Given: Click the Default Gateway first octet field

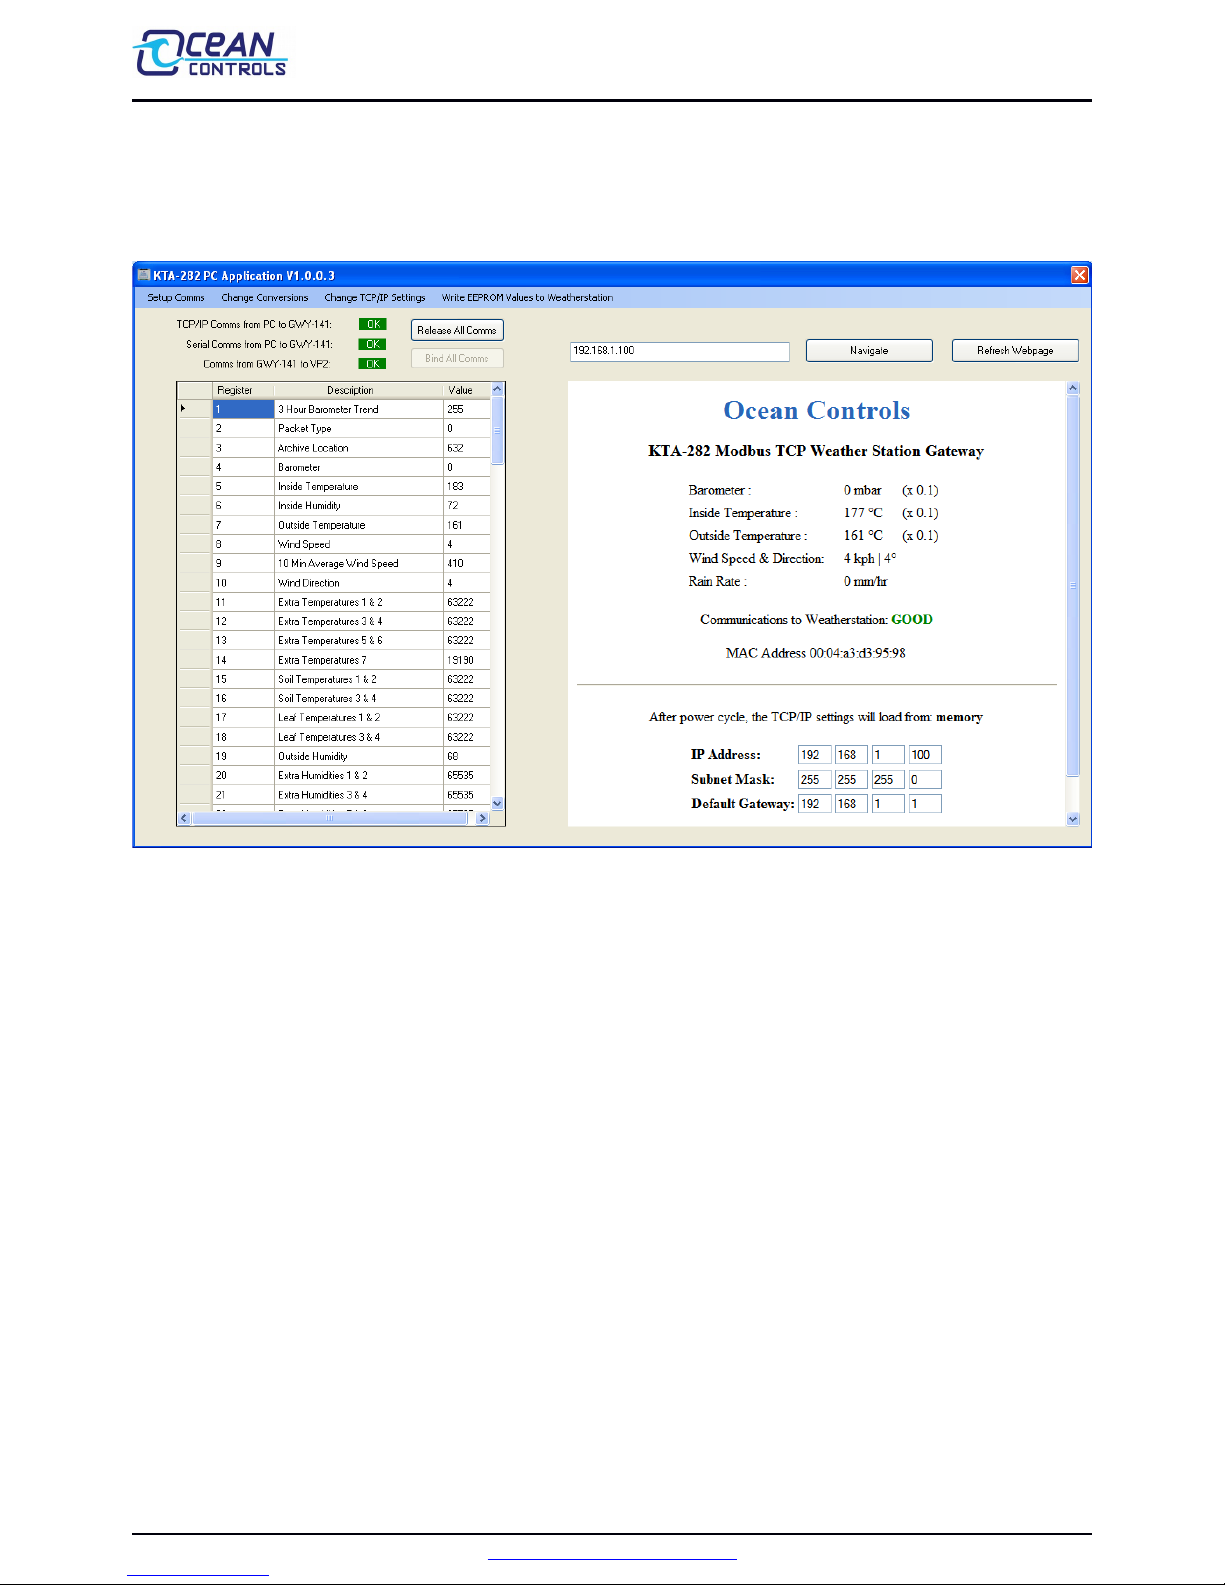Looking at the screenshot, I should 815,803.
